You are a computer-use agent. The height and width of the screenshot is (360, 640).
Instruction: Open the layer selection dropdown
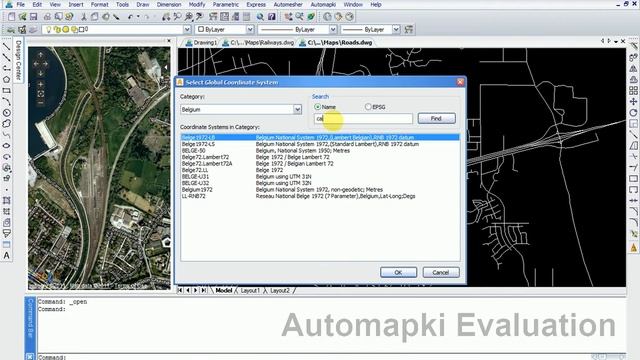(x=187, y=29)
